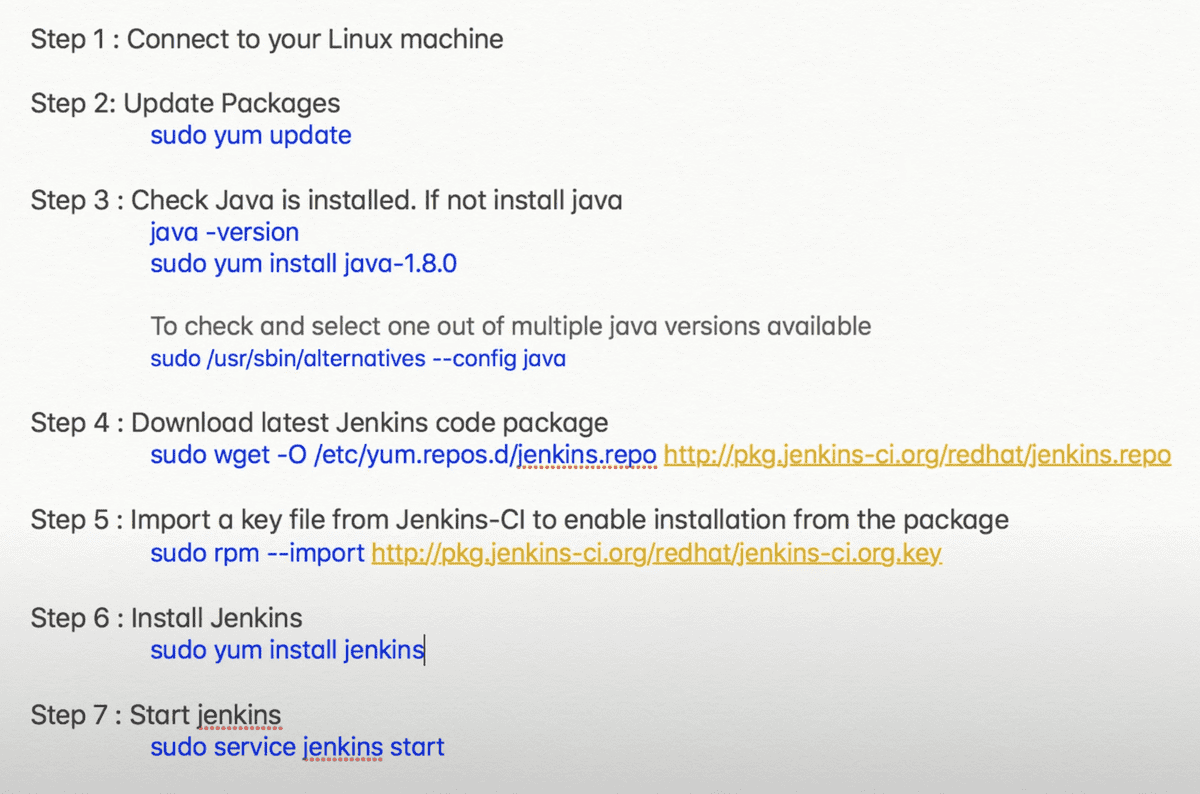Click the 'sudo yum install jenkins' command
The width and height of the screenshot is (1200, 794).
pyautogui.click(x=287, y=650)
